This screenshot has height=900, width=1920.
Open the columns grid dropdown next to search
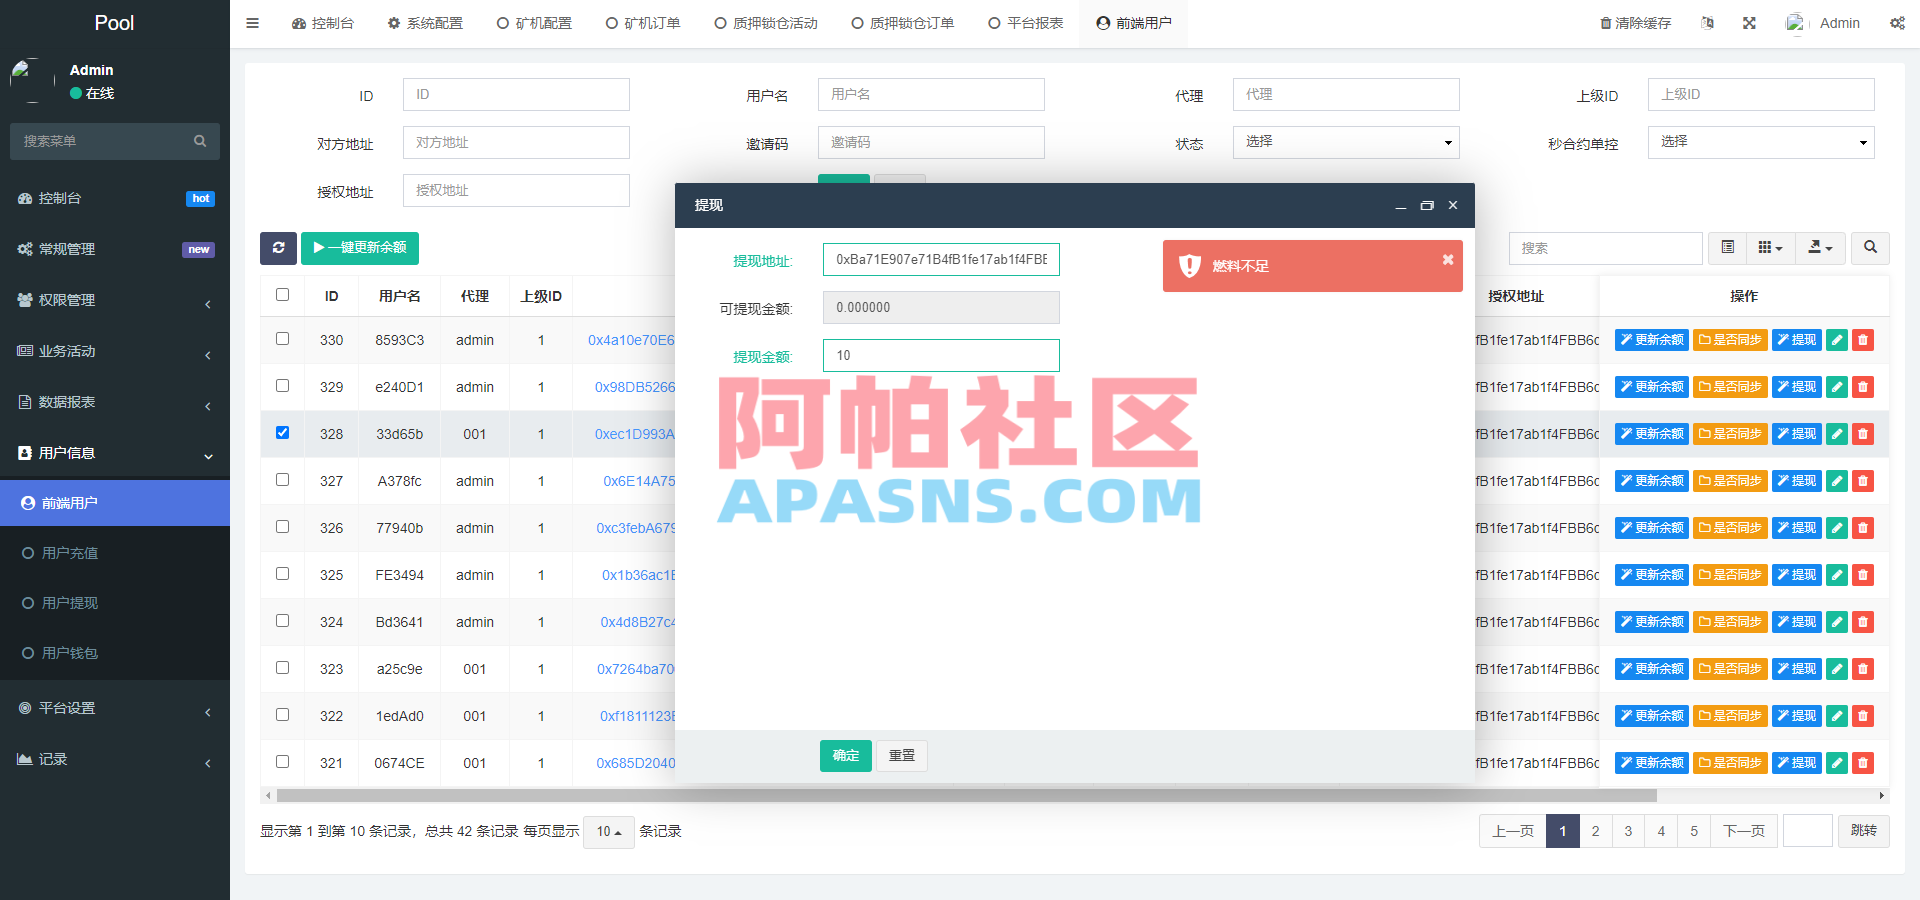coord(1770,248)
